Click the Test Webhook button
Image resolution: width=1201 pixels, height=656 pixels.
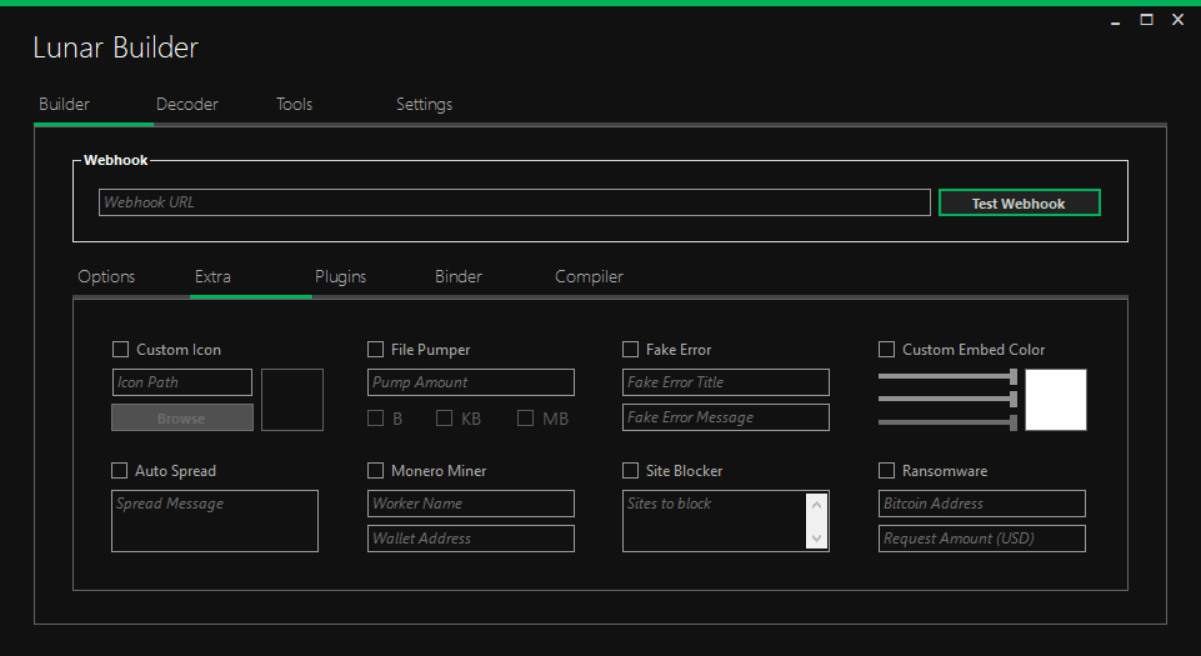coord(1019,203)
